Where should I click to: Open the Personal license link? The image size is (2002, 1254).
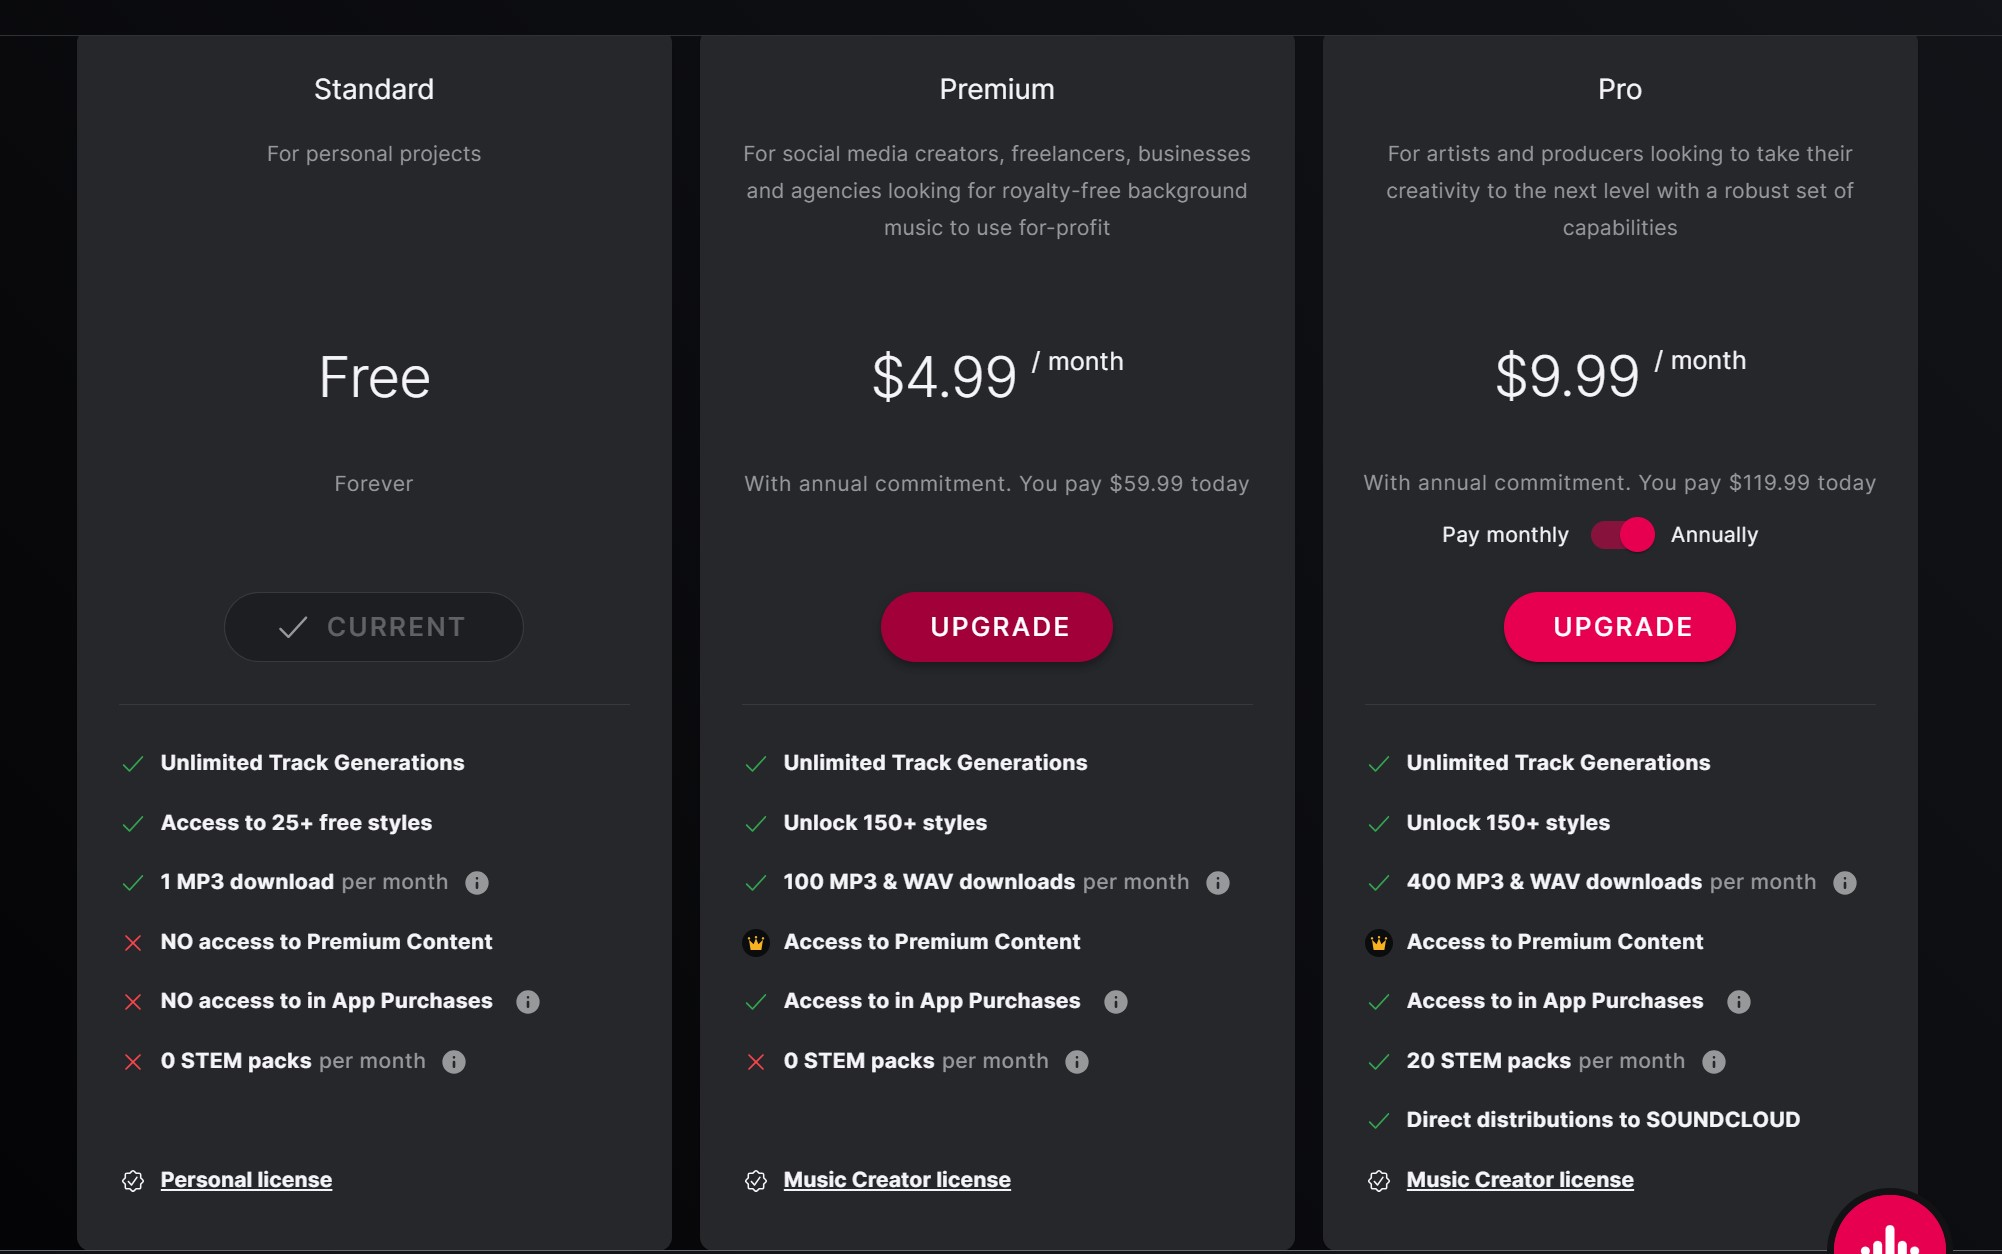point(246,1180)
